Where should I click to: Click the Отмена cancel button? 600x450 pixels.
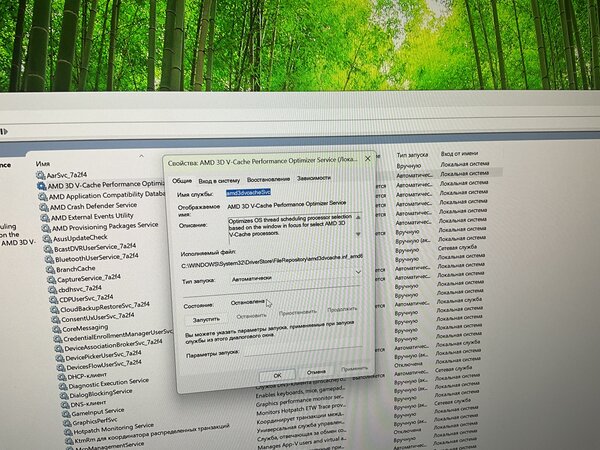(316, 372)
